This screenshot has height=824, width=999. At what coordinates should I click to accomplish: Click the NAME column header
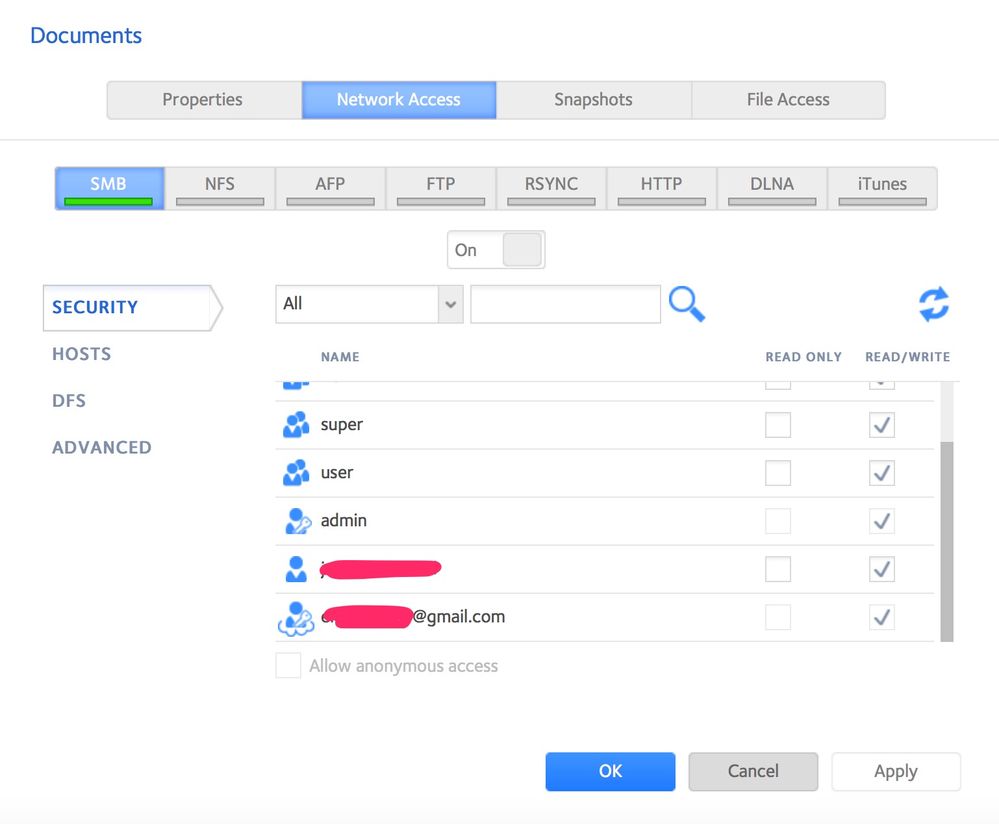340,357
